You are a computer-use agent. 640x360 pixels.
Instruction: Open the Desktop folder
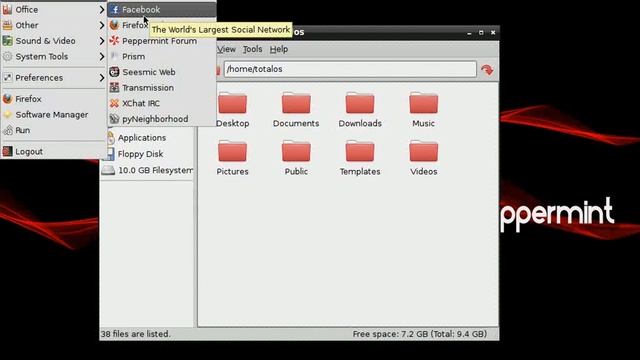pyautogui.click(x=232, y=110)
